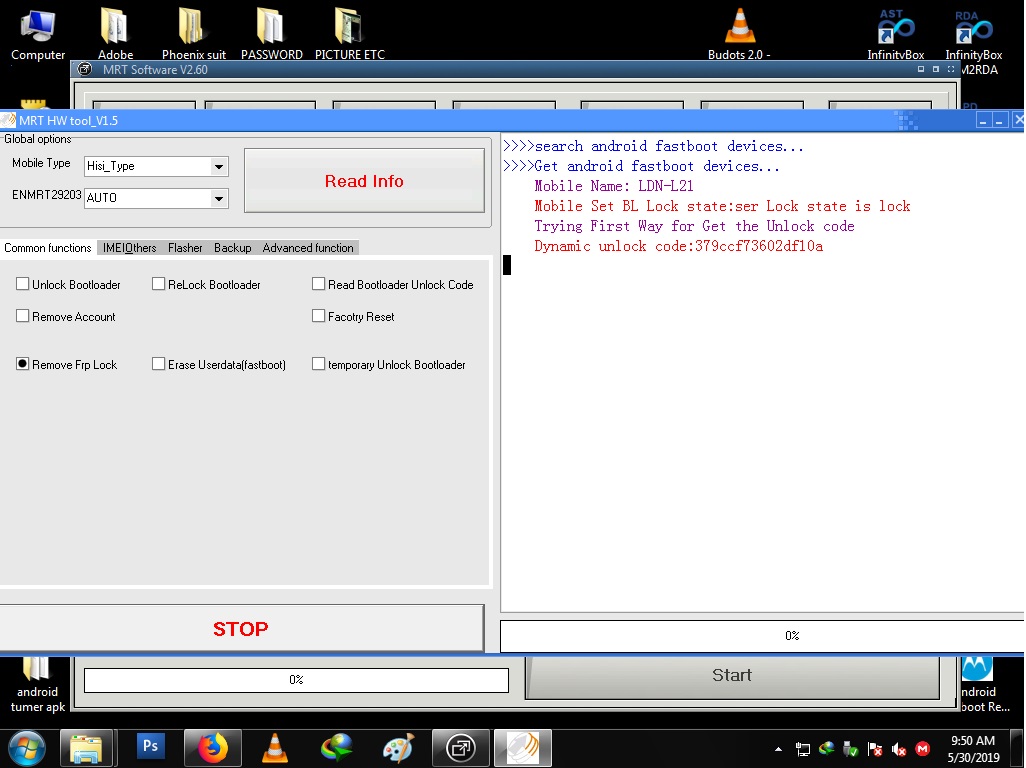Switch to MRT HW tool taskbar button

[x=522, y=748]
